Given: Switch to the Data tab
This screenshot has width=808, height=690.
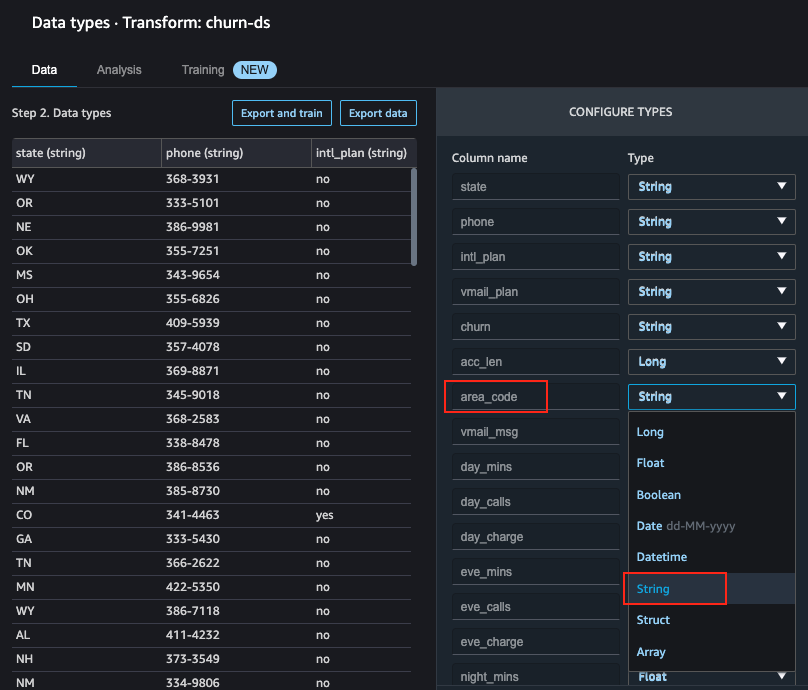Looking at the screenshot, I should pyautogui.click(x=44, y=70).
